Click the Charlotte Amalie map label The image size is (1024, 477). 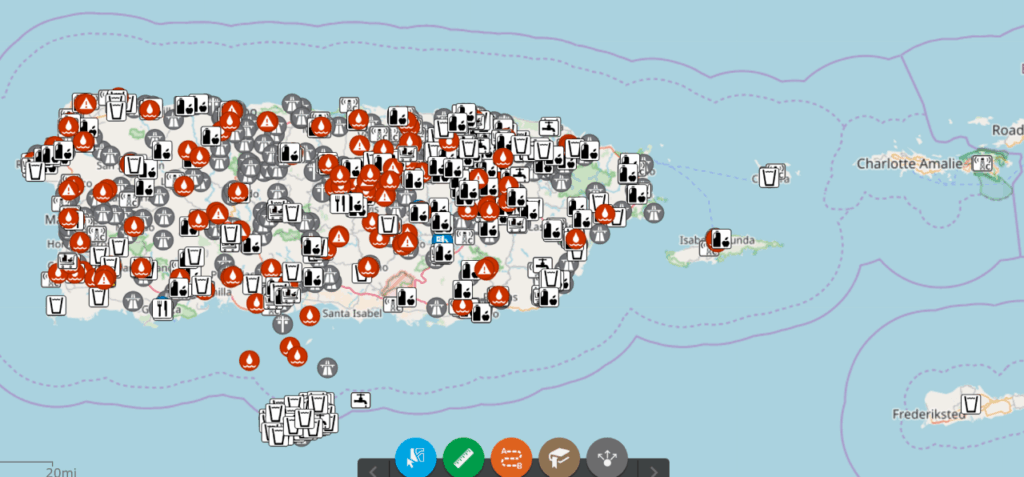(908, 163)
